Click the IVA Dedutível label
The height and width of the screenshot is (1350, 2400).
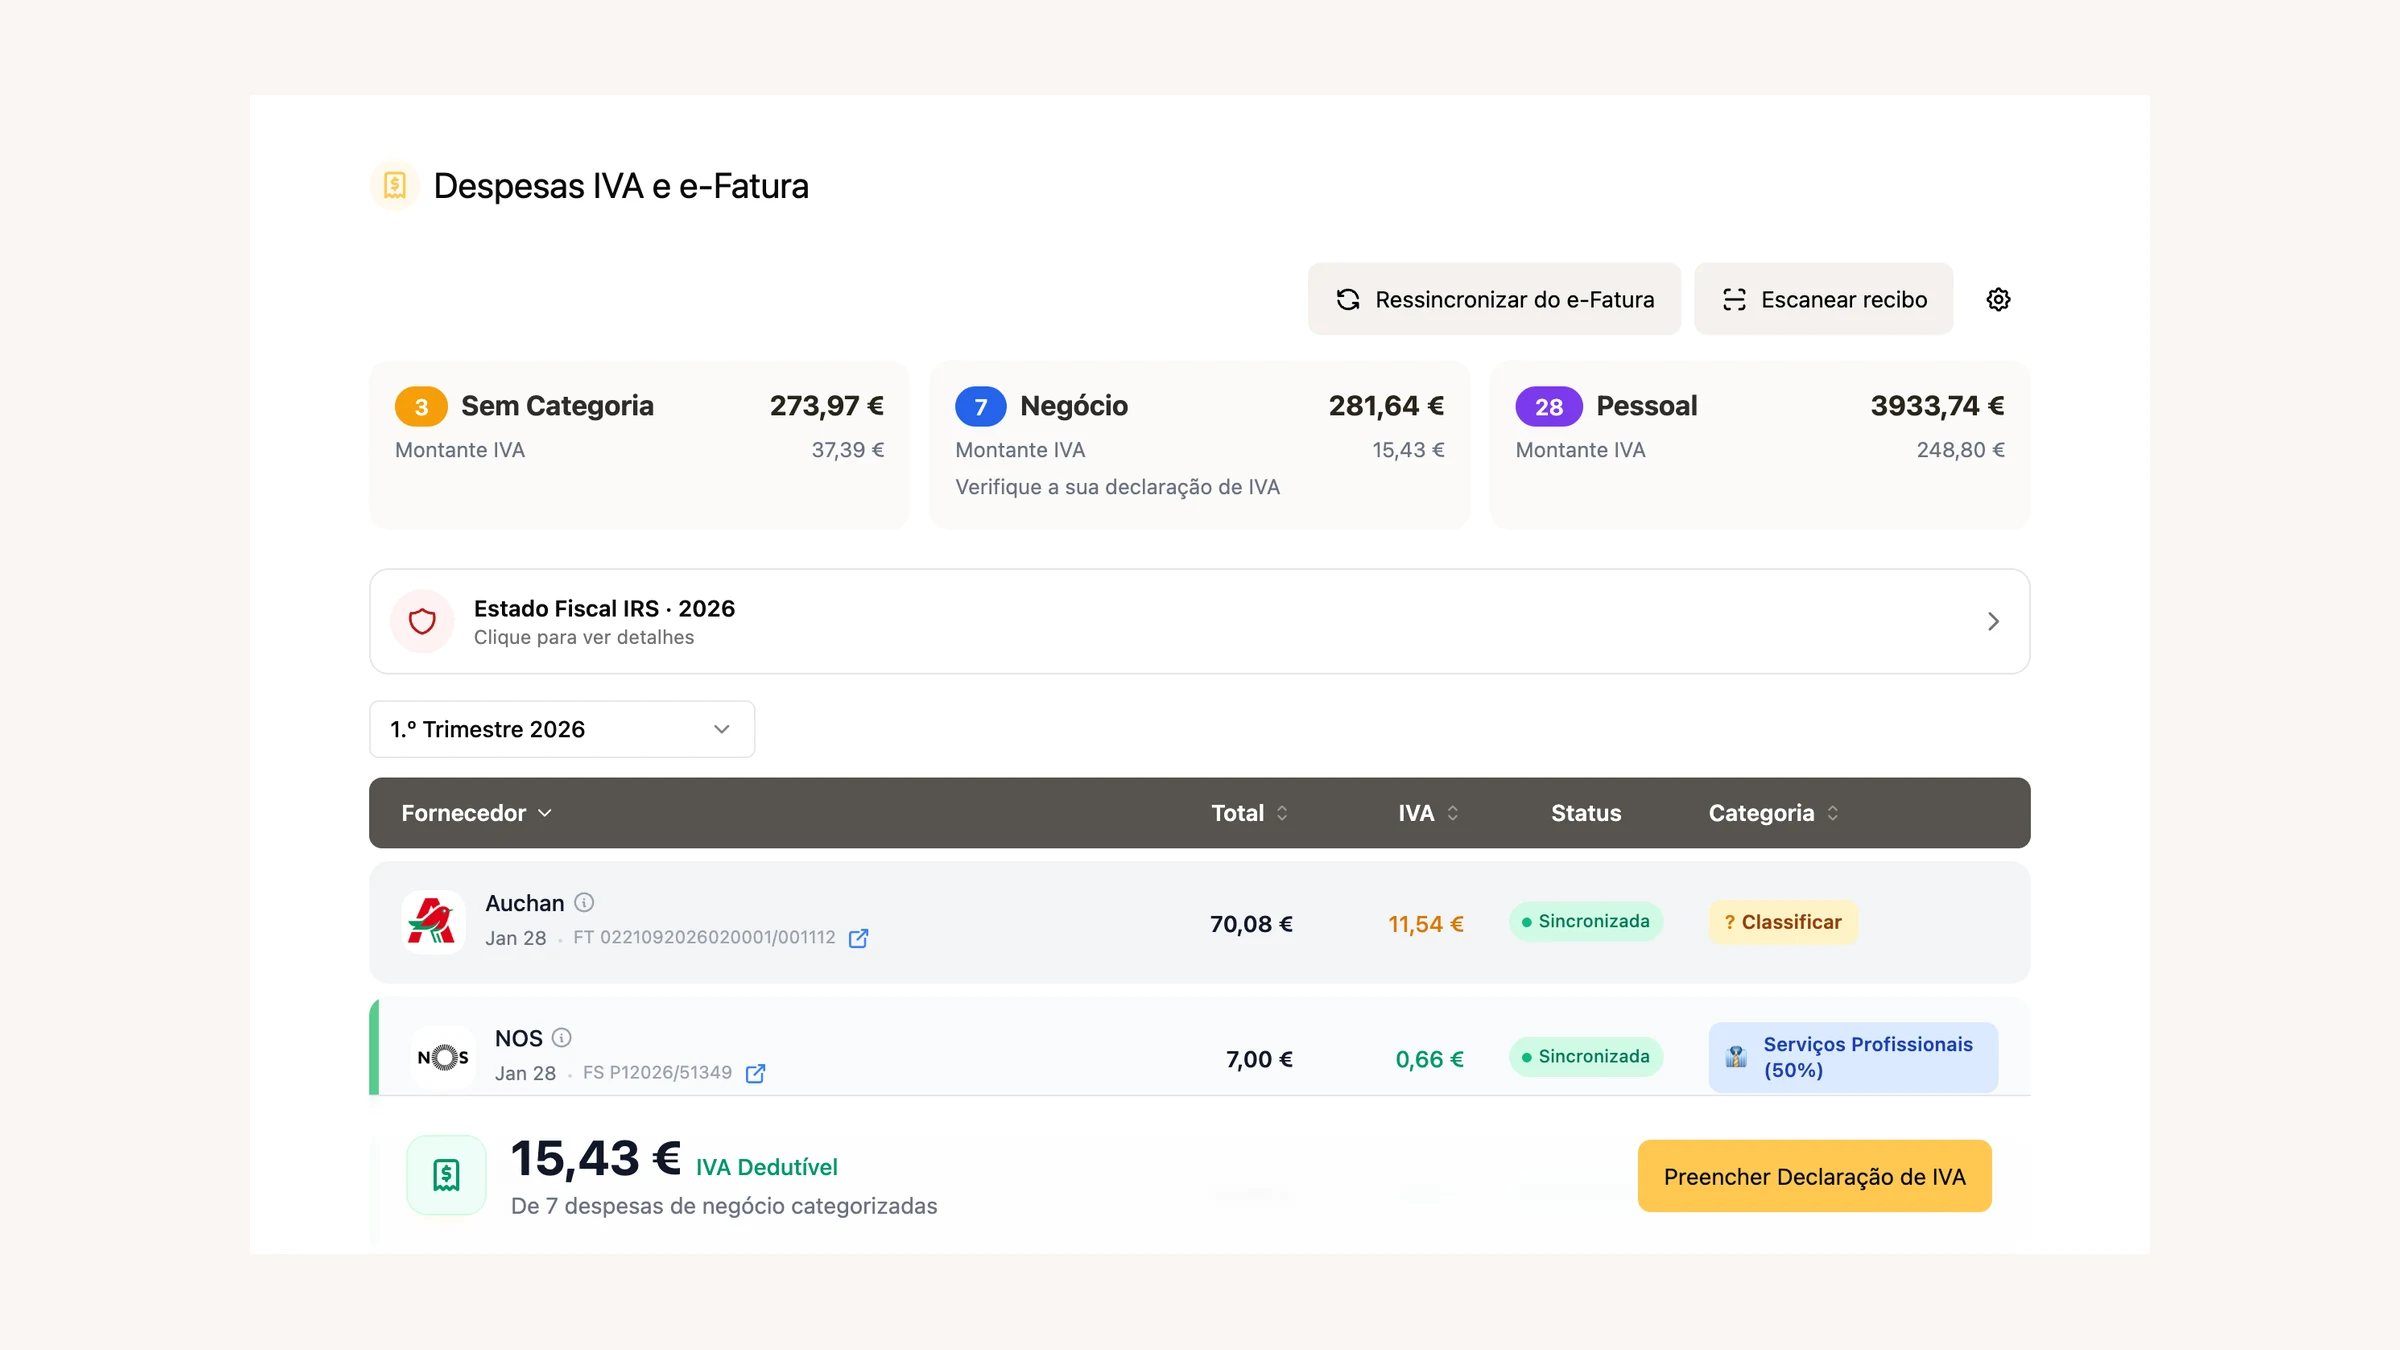[767, 1167]
